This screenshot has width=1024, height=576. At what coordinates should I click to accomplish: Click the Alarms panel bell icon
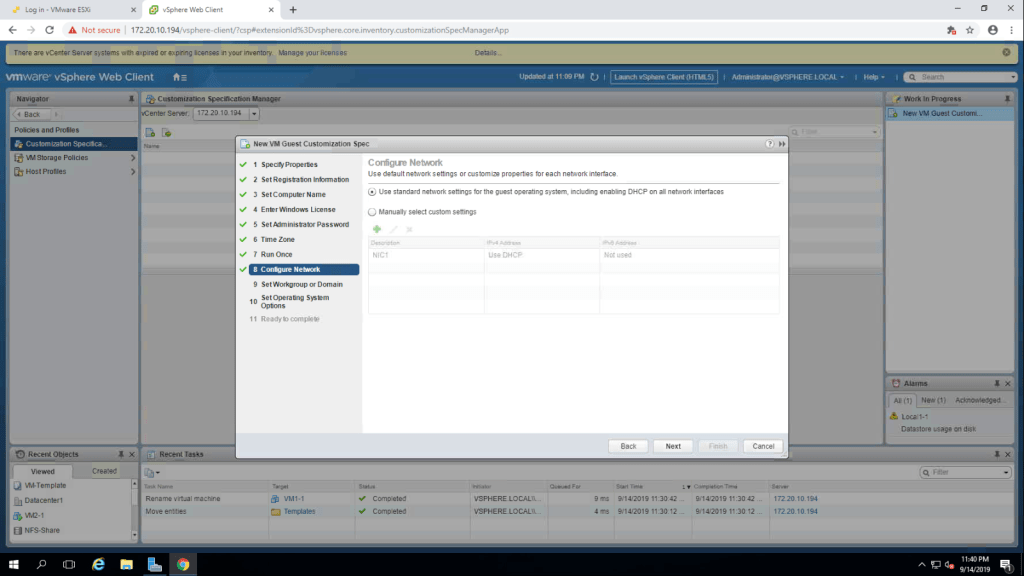click(895, 383)
